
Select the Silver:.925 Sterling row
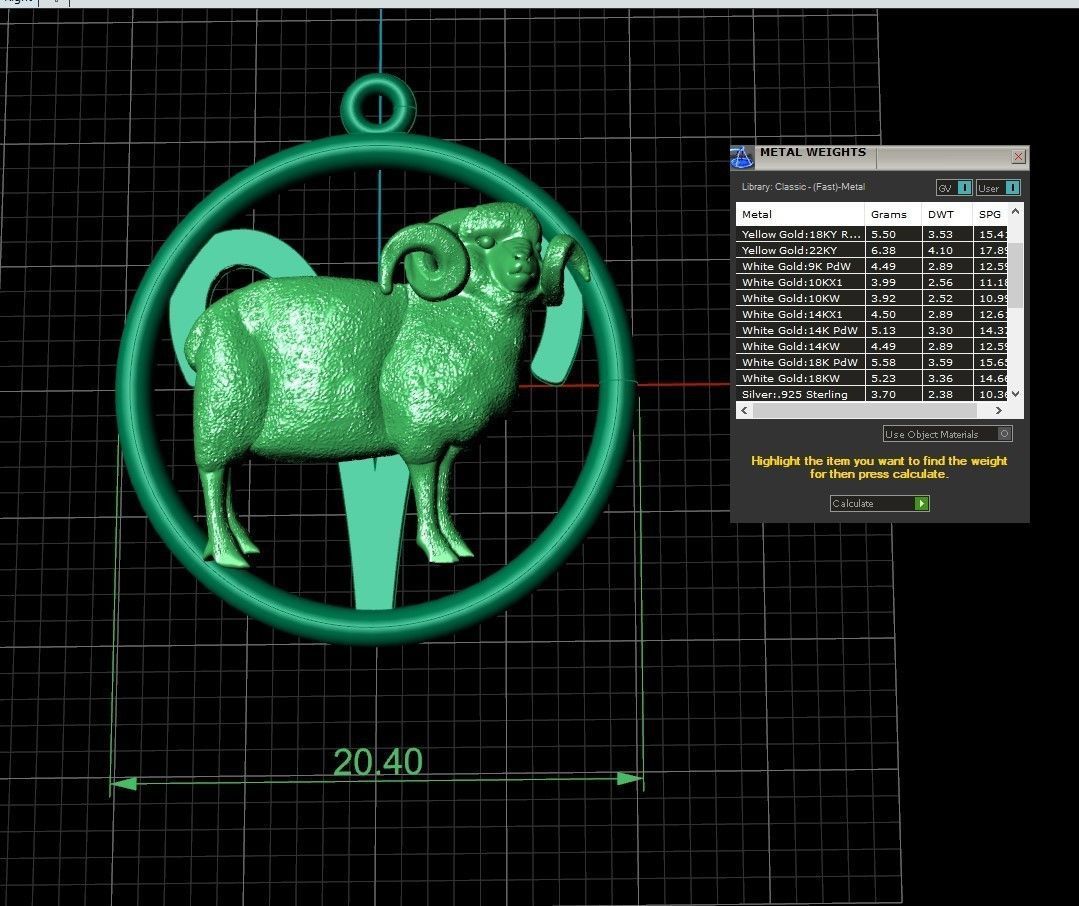(x=871, y=394)
